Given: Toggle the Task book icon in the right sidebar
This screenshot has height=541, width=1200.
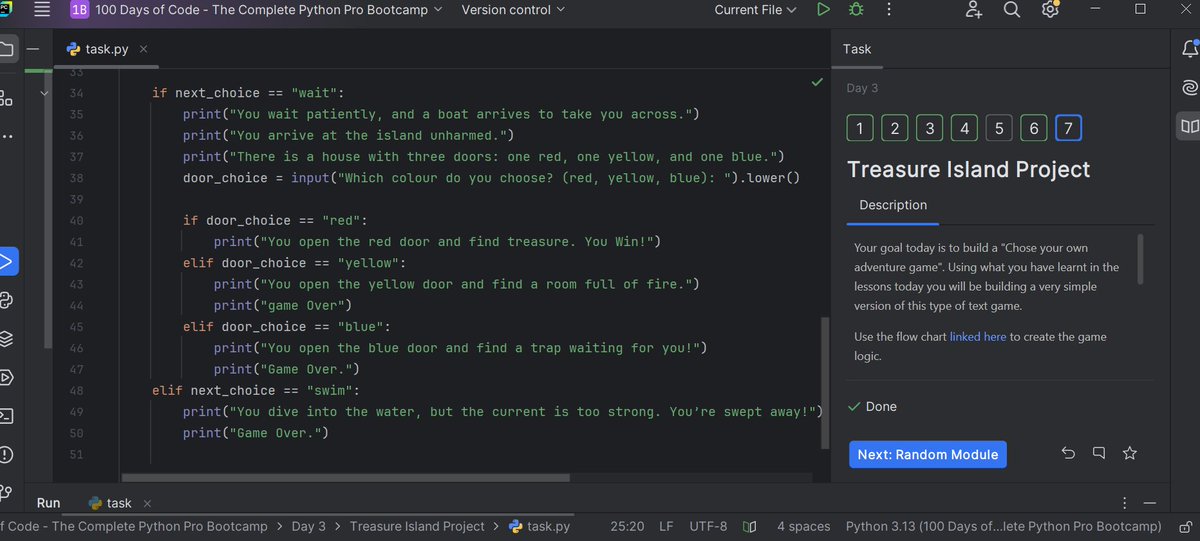Looking at the screenshot, I should click(x=1189, y=126).
